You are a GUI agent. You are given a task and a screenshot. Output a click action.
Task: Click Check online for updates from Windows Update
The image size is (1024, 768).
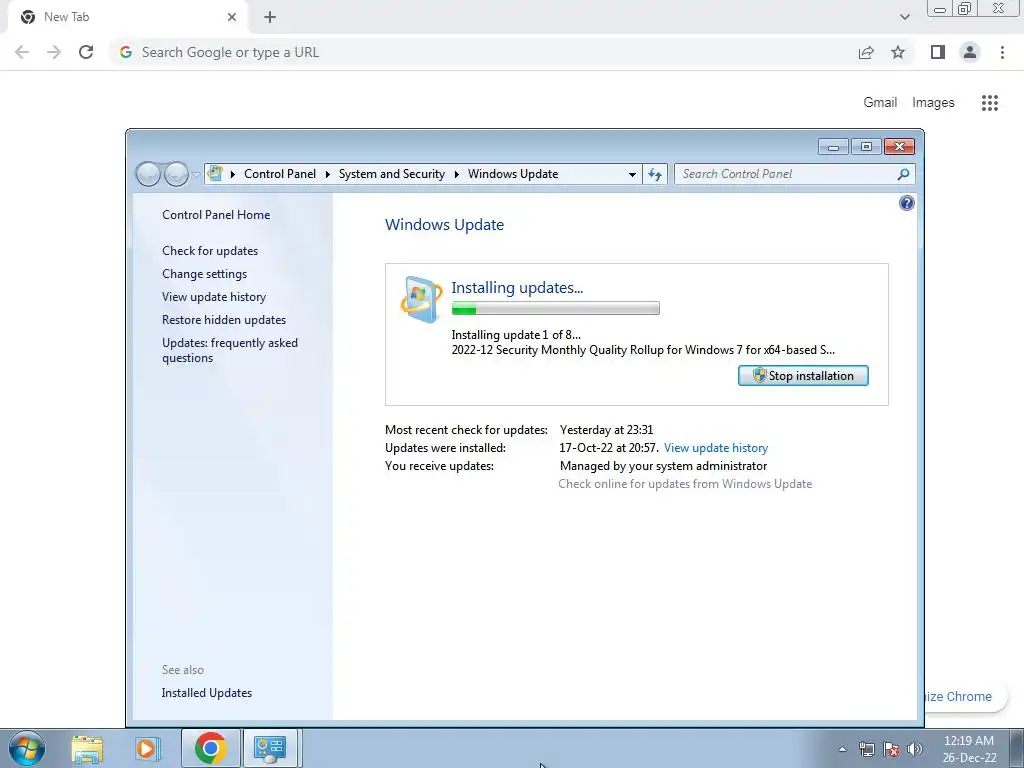pyautogui.click(x=685, y=484)
